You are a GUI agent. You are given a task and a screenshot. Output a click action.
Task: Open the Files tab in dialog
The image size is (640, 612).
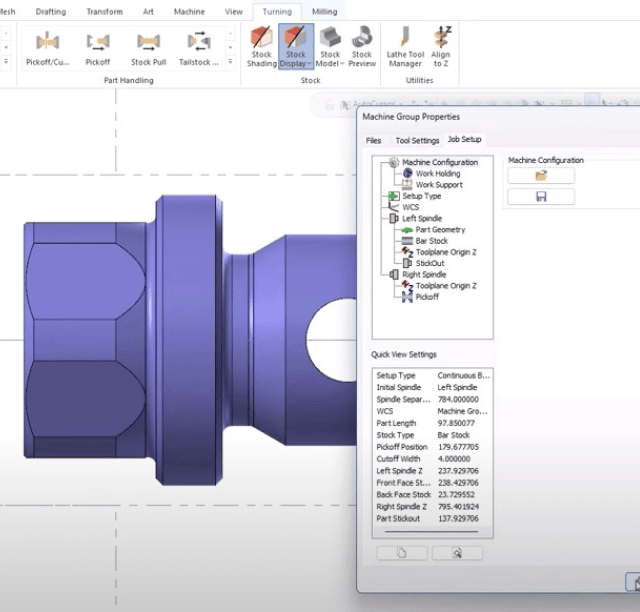[373, 140]
